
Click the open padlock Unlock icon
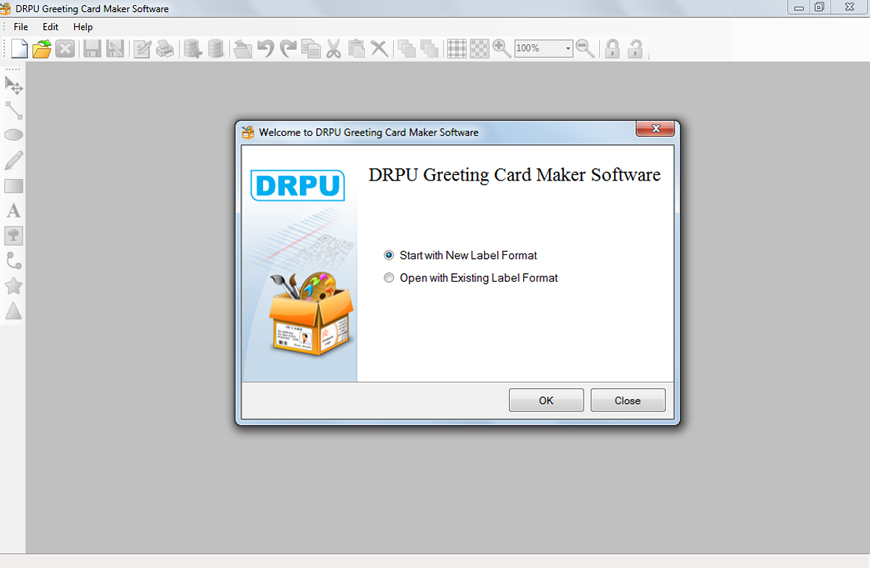[635, 49]
